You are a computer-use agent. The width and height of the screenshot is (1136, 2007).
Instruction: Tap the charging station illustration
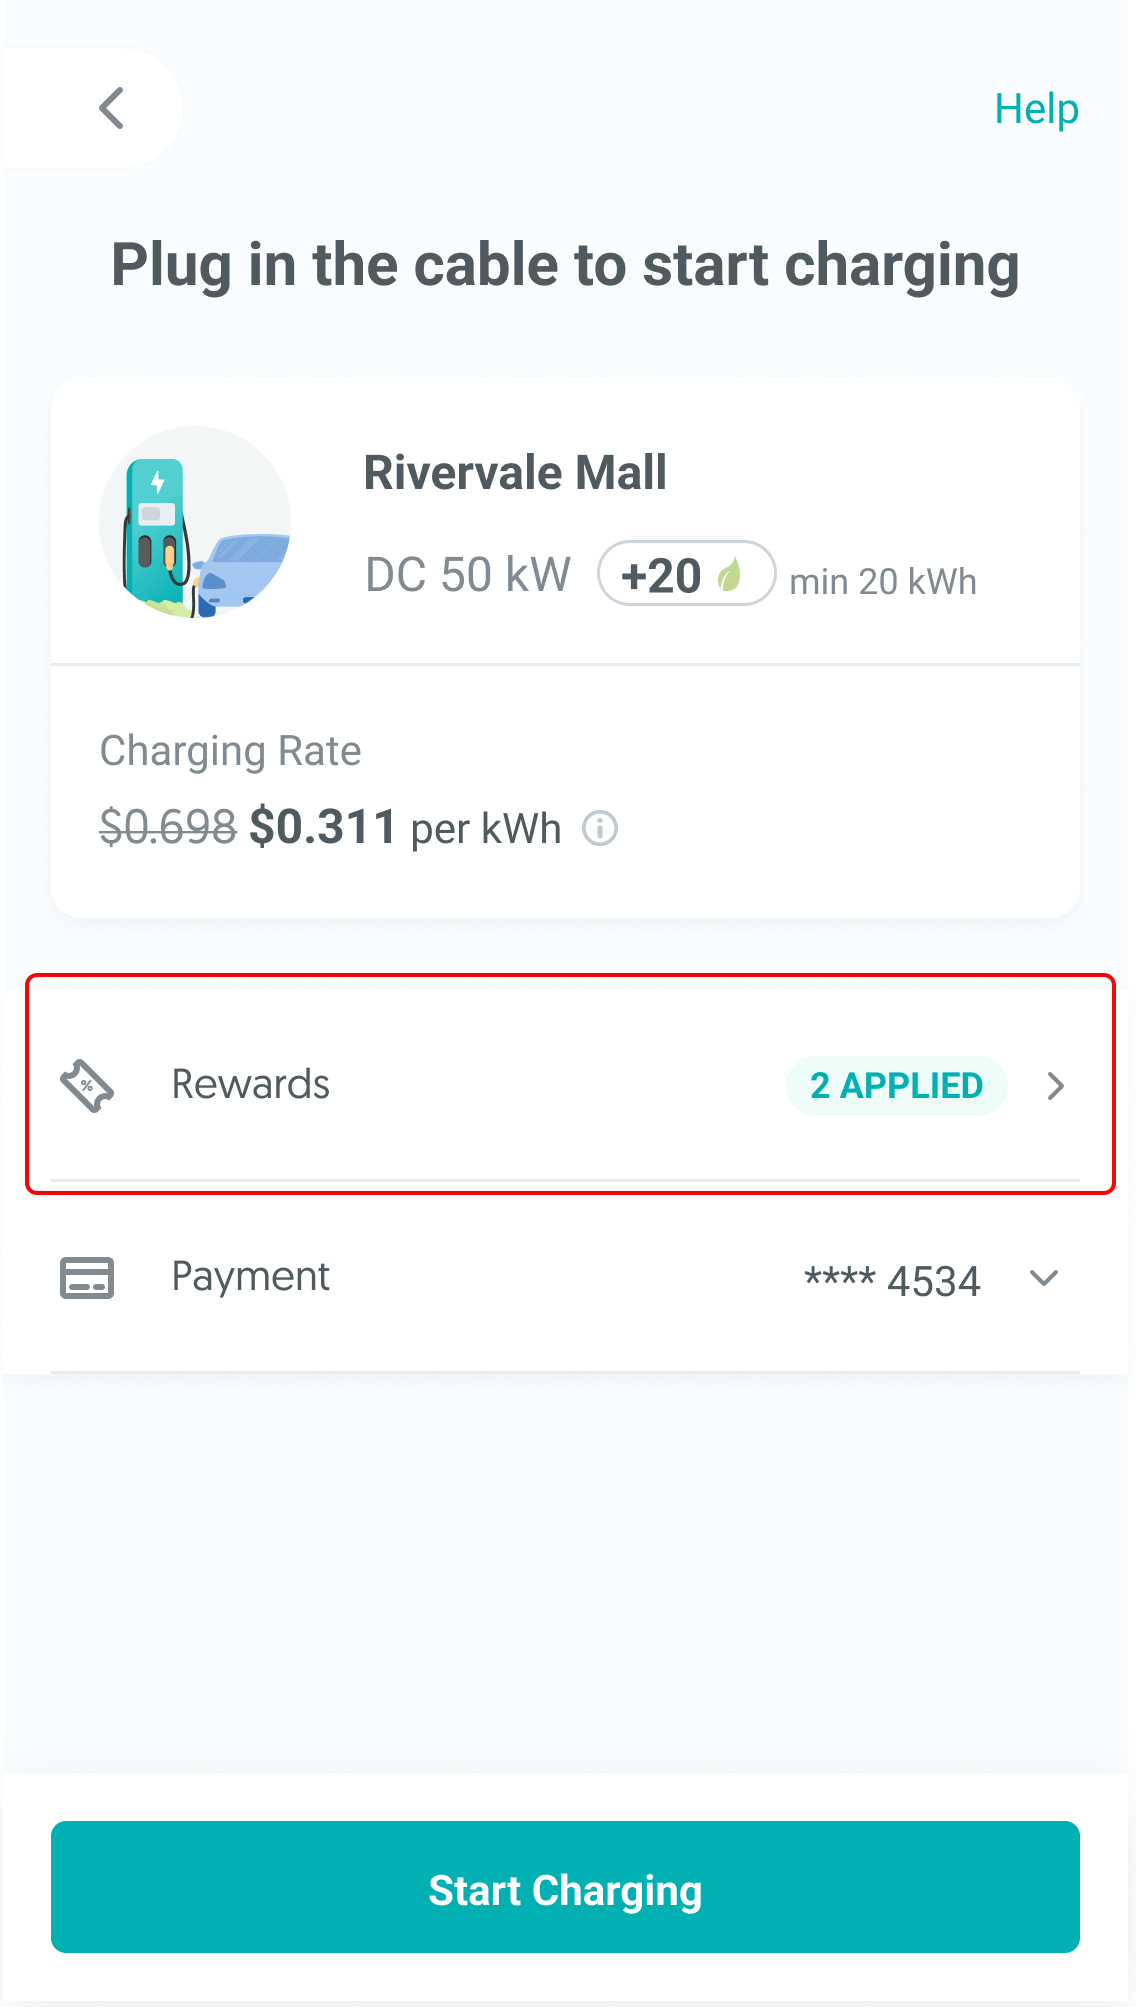pos(195,522)
